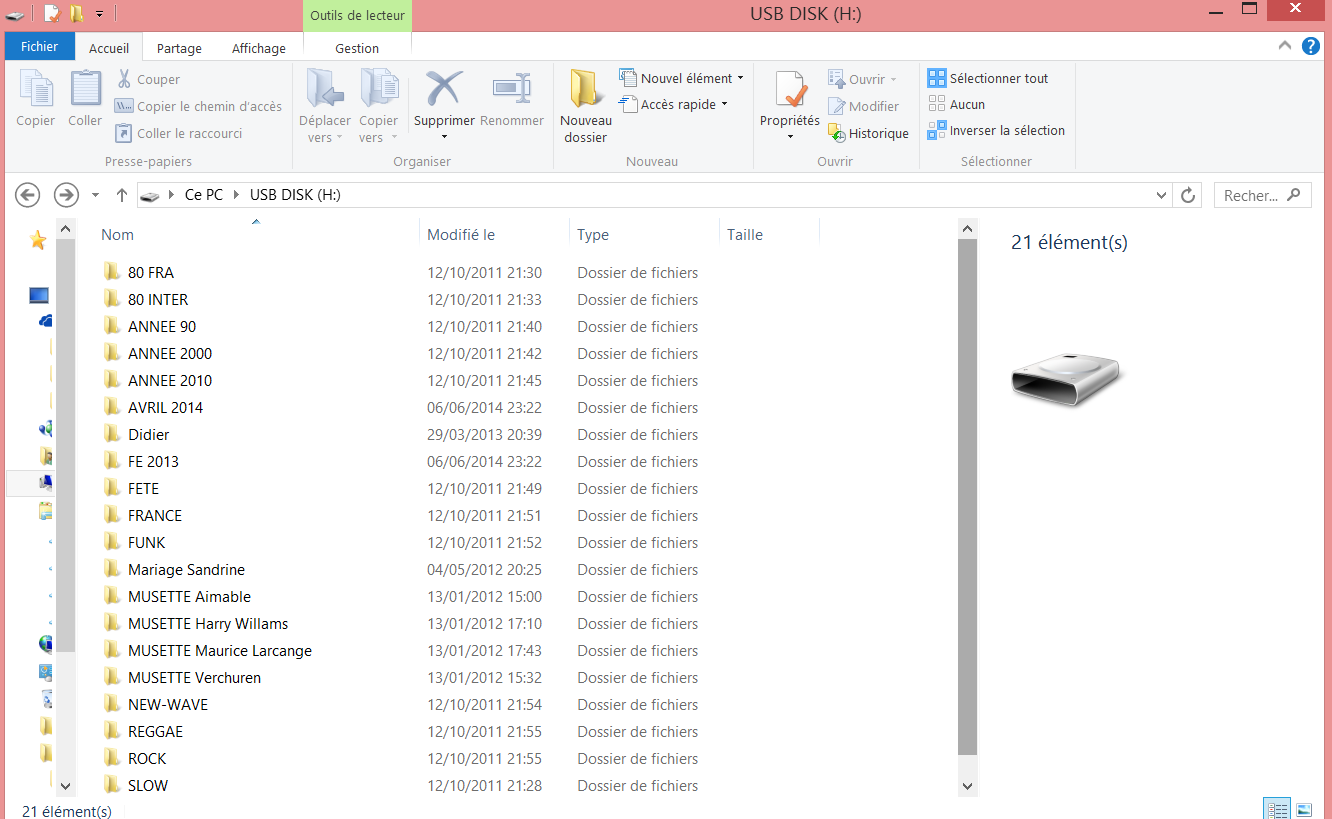Click Aucun to deselect all items
The height and width of the screenshot is (819, 1332).
coord(966,104)
